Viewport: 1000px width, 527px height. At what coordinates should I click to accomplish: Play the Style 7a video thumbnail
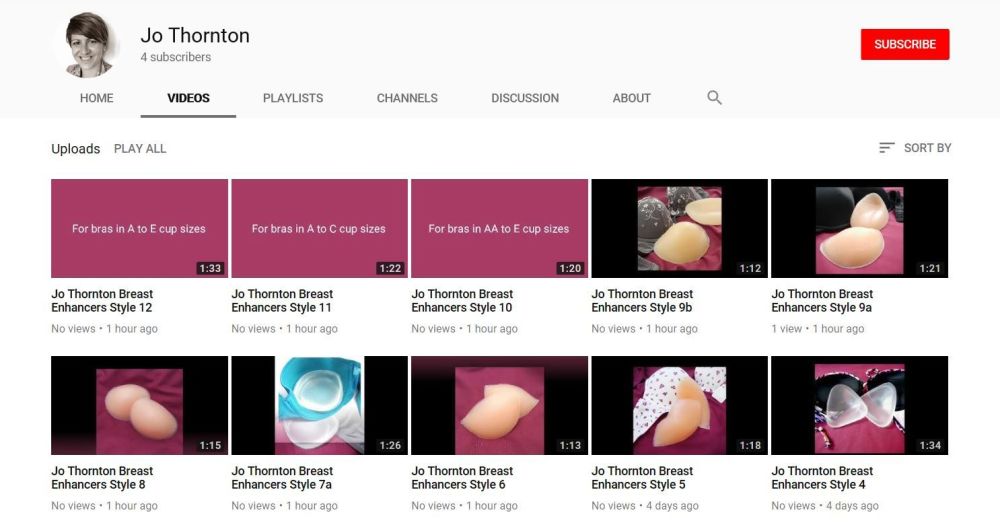coord(319,405)
